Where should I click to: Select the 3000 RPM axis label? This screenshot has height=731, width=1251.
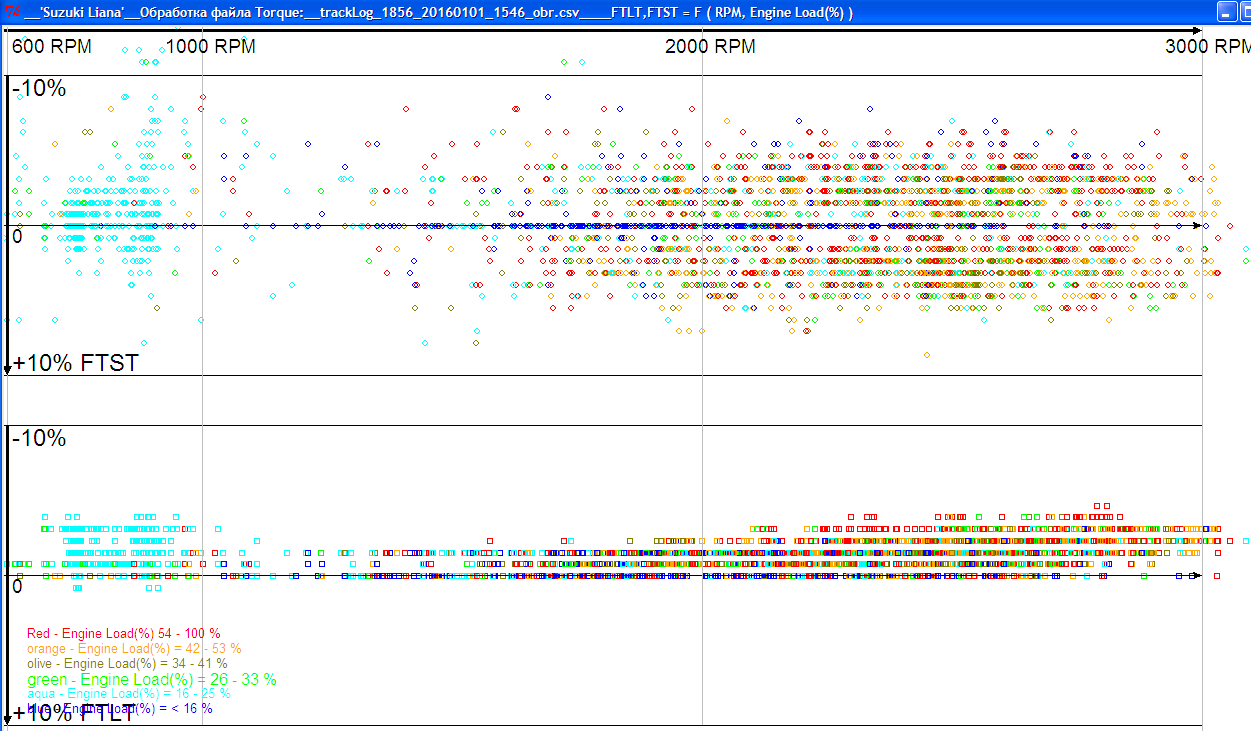click(1207, 47)
